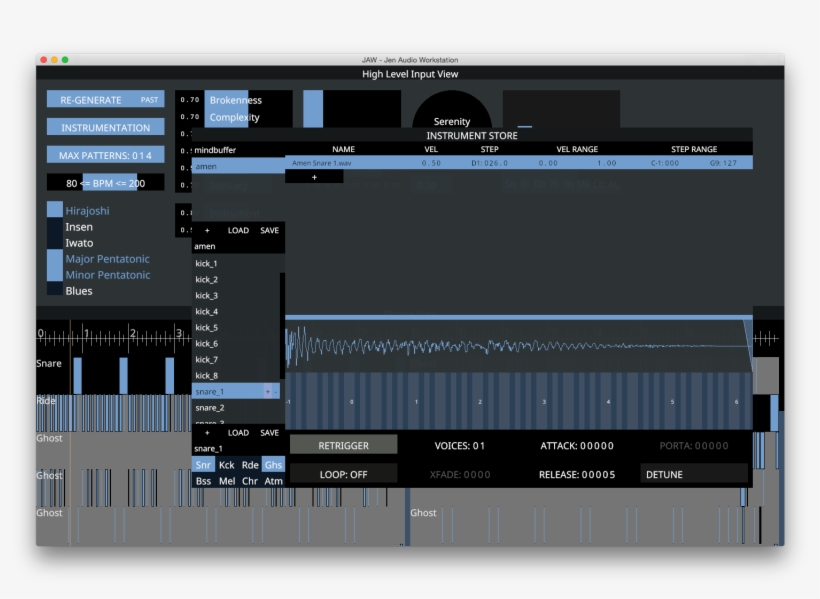This screenshot has width=820, height=599.
Task: Select the Mel instrument category icon
Action: click(x=226, y=480)
